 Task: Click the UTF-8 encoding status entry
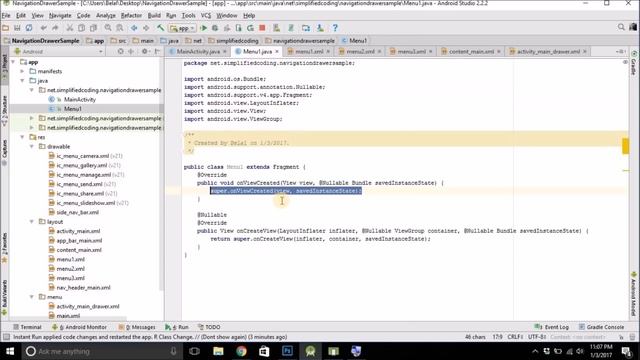(537, 337)
